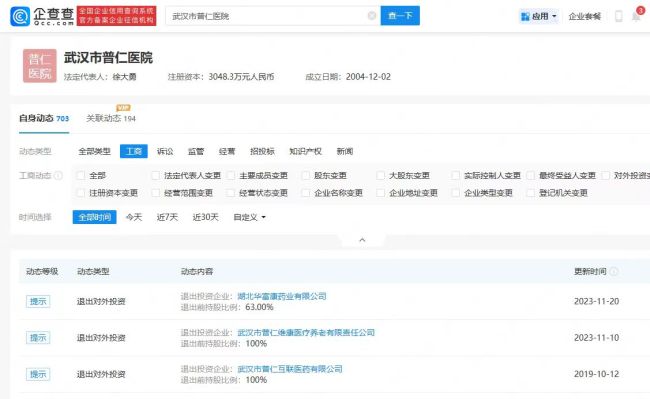
Task: Click the 动态内容 column header
Action: pyautogui.click(x=197, y=271)
